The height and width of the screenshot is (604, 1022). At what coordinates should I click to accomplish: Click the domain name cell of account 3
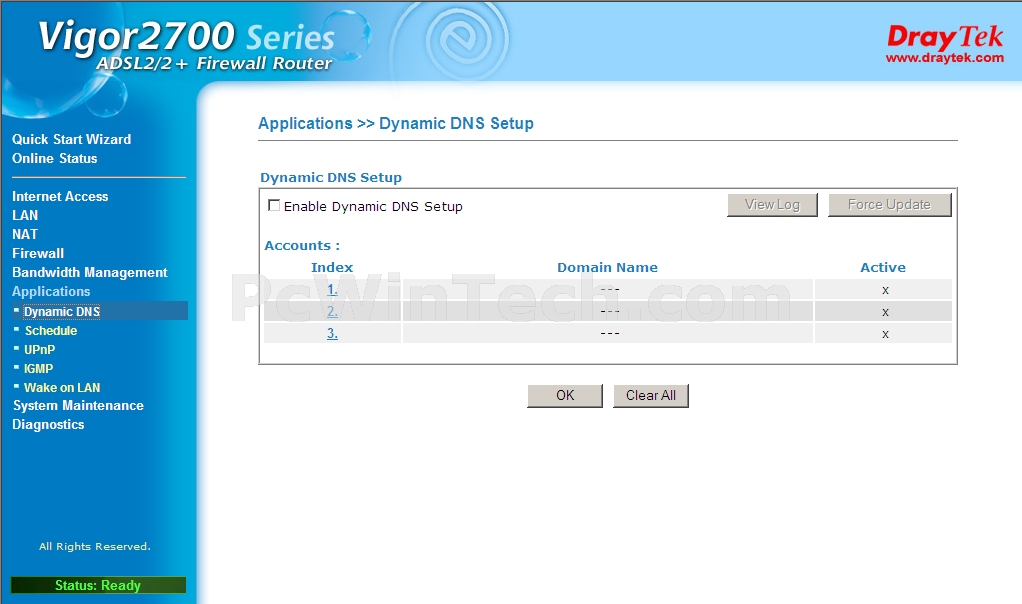[x=608, y=334]
